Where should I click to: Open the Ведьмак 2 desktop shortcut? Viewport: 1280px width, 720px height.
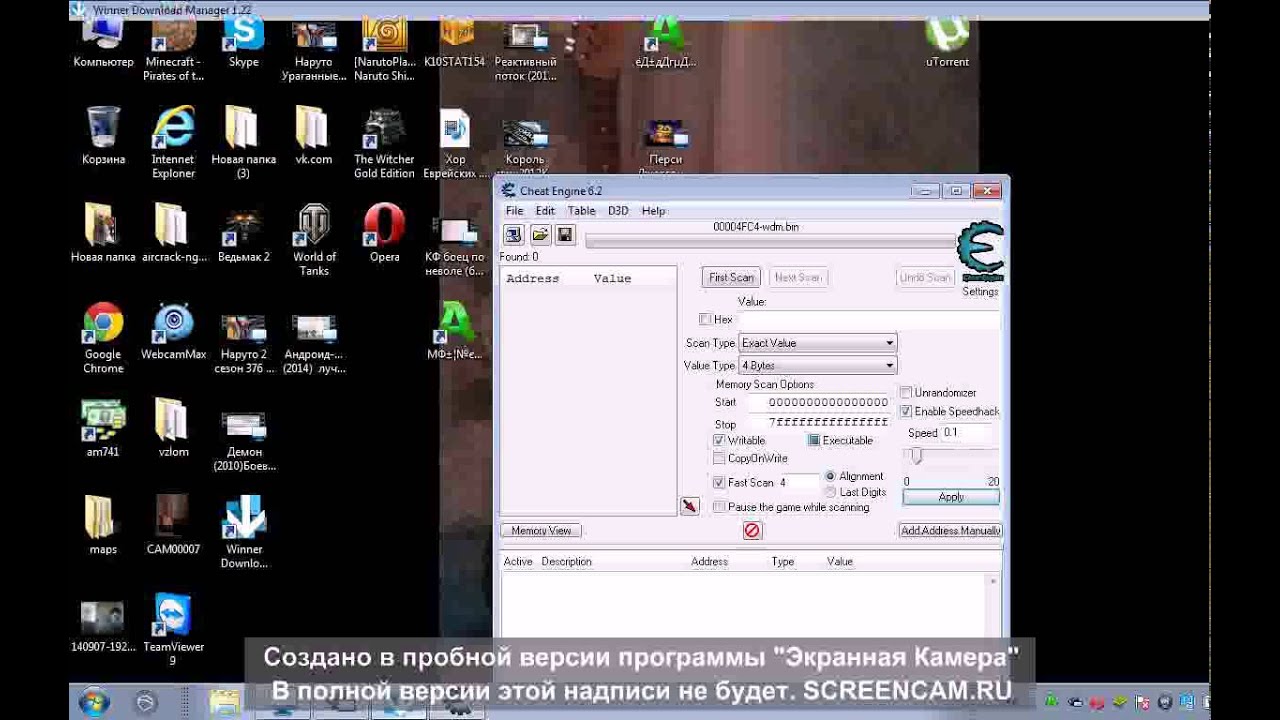tap(243, 234)
